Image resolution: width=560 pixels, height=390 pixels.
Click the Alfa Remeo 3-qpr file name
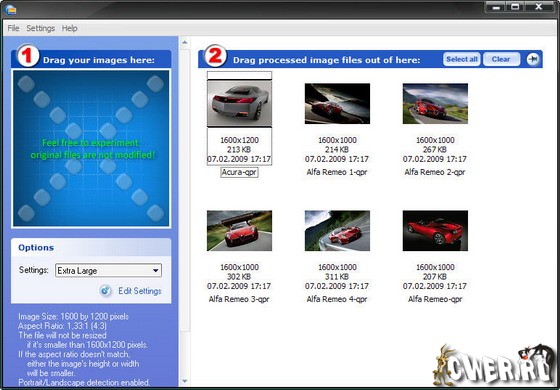click(239, 299)
